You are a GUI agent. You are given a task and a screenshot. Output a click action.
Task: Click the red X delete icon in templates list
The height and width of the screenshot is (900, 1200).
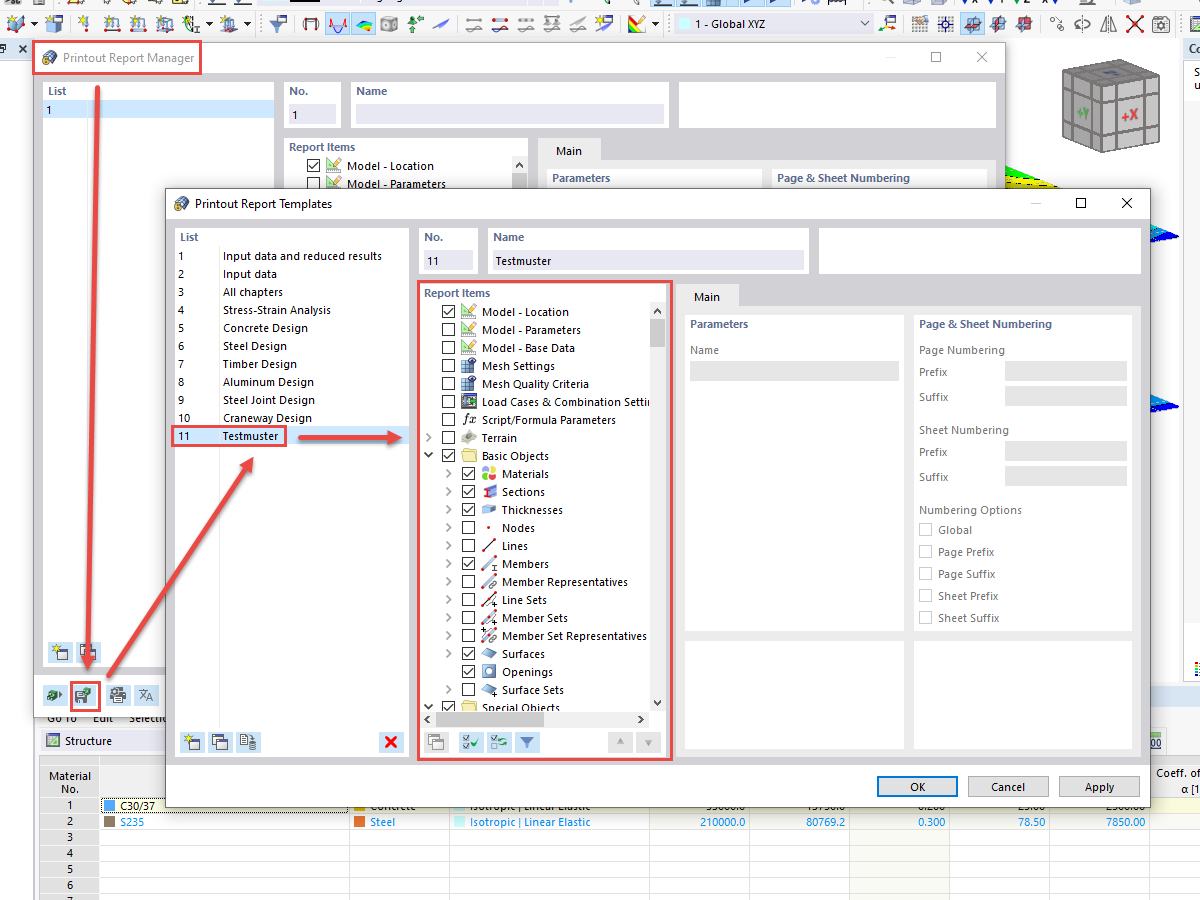pos(391,742)
